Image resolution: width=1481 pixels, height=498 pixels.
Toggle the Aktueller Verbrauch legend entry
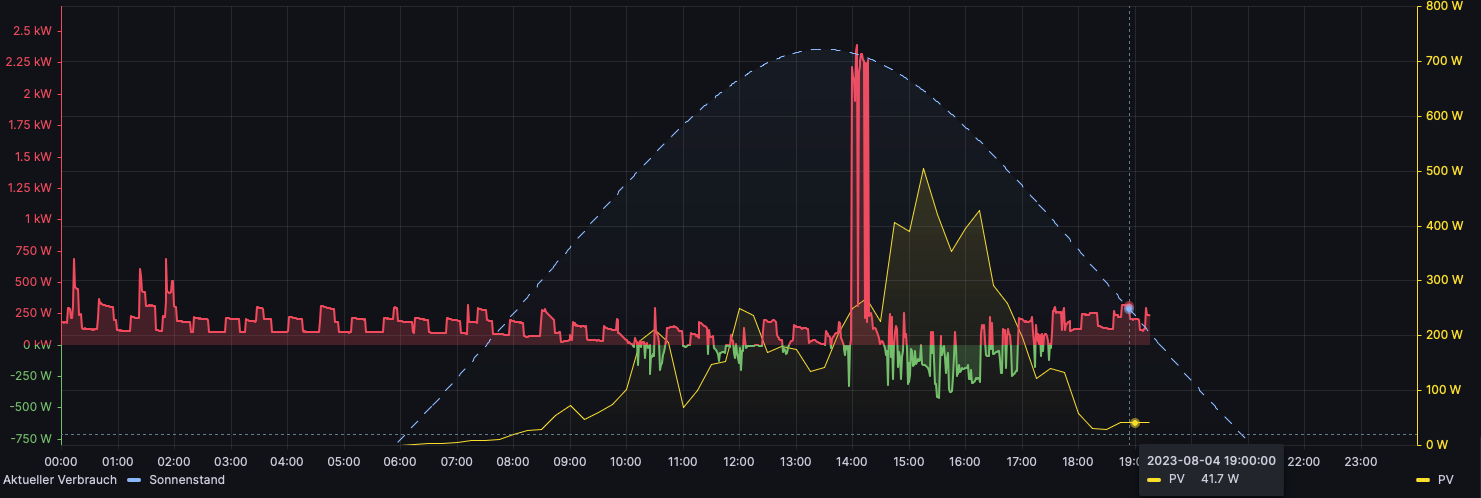coord(59,480)
